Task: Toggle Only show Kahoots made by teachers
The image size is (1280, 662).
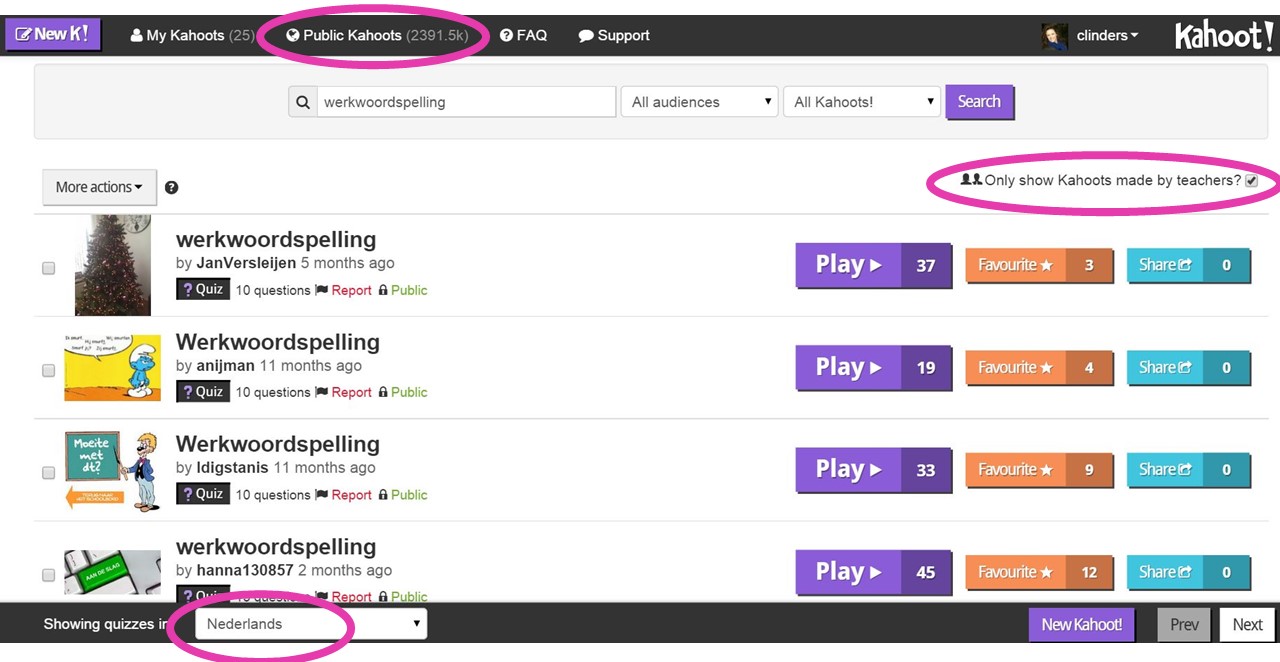Action: [x=1251, y=181]
